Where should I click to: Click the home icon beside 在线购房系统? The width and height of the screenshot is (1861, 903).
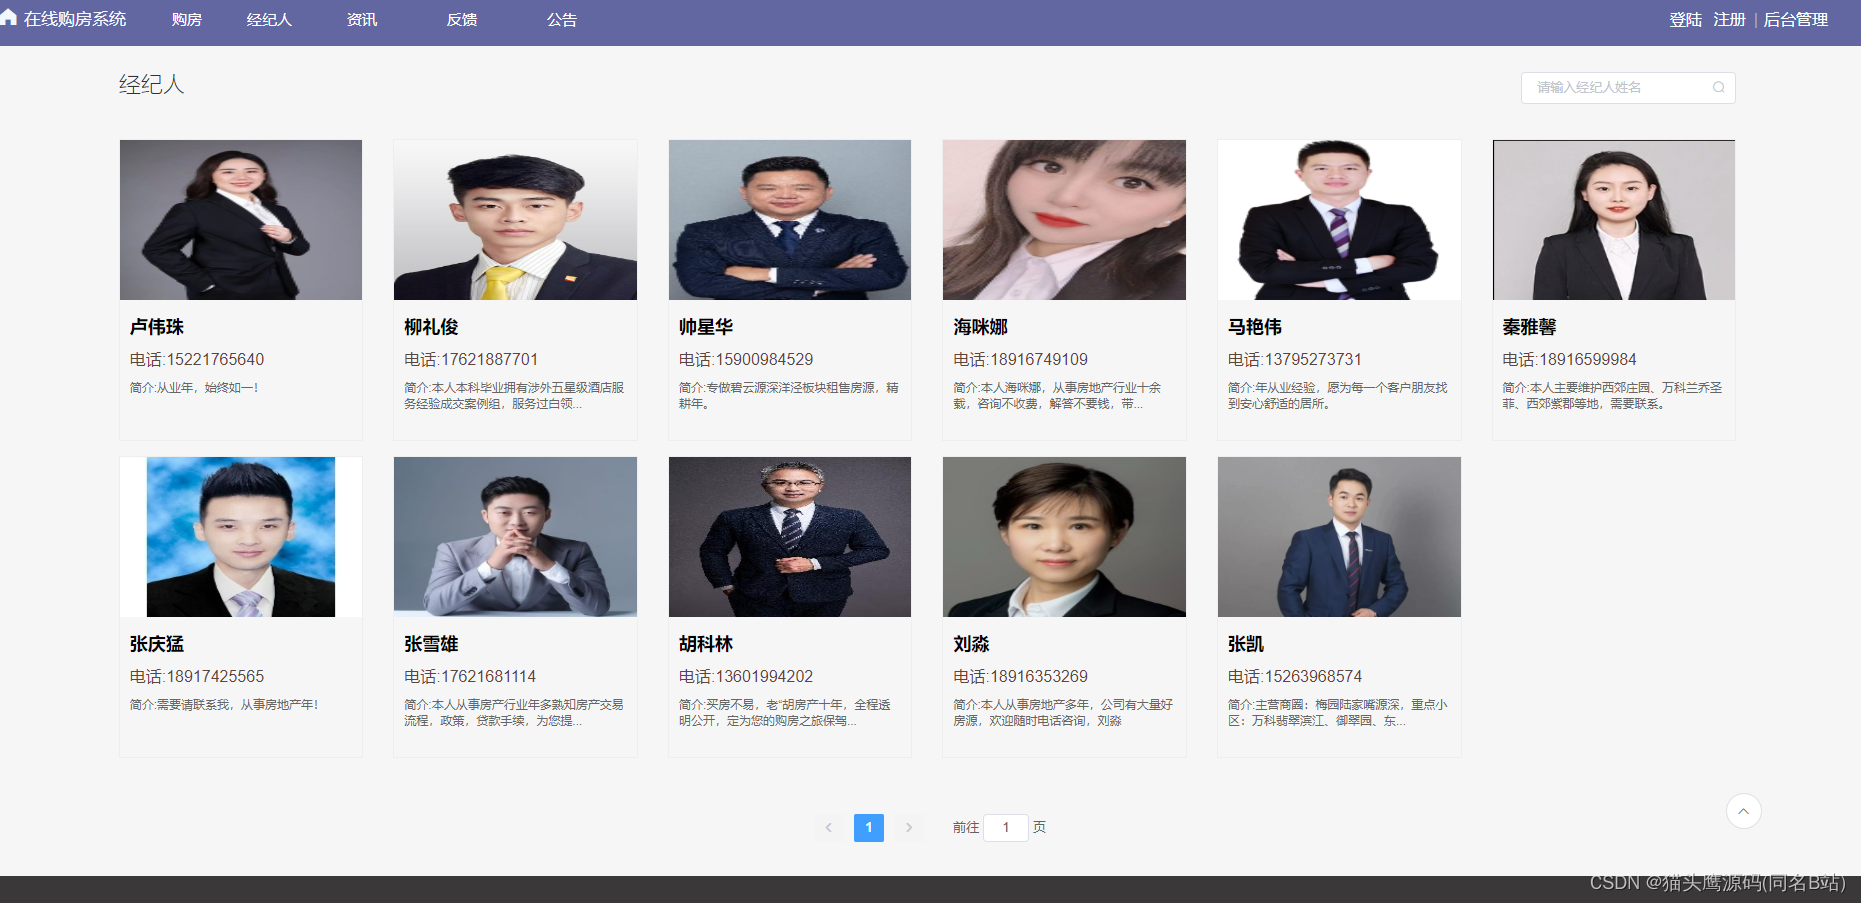pos(8,18)
